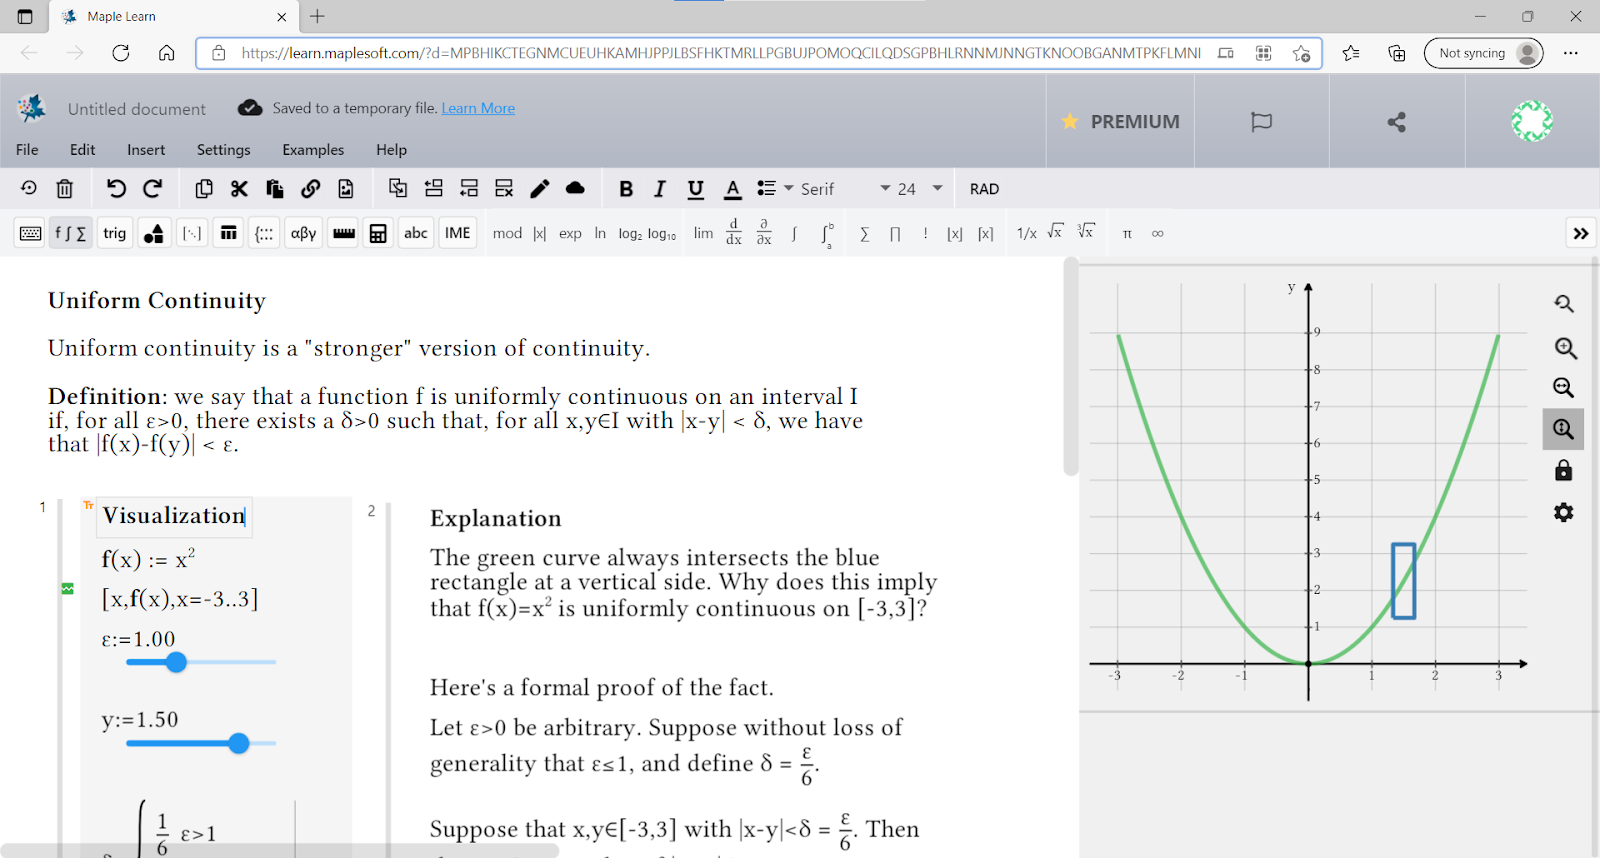Open the list style dropdown

(775, 188)
